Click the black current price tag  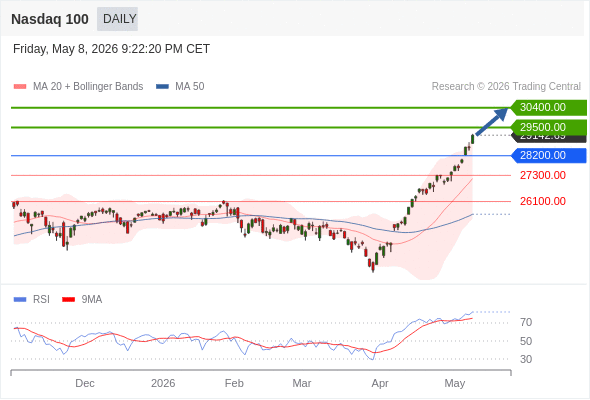pos(549,138)
